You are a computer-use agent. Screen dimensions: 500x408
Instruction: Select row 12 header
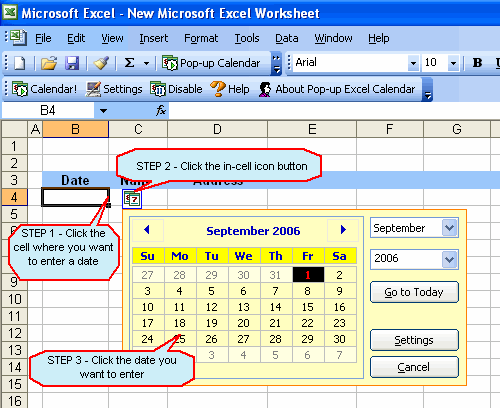(x=14, y=333)
